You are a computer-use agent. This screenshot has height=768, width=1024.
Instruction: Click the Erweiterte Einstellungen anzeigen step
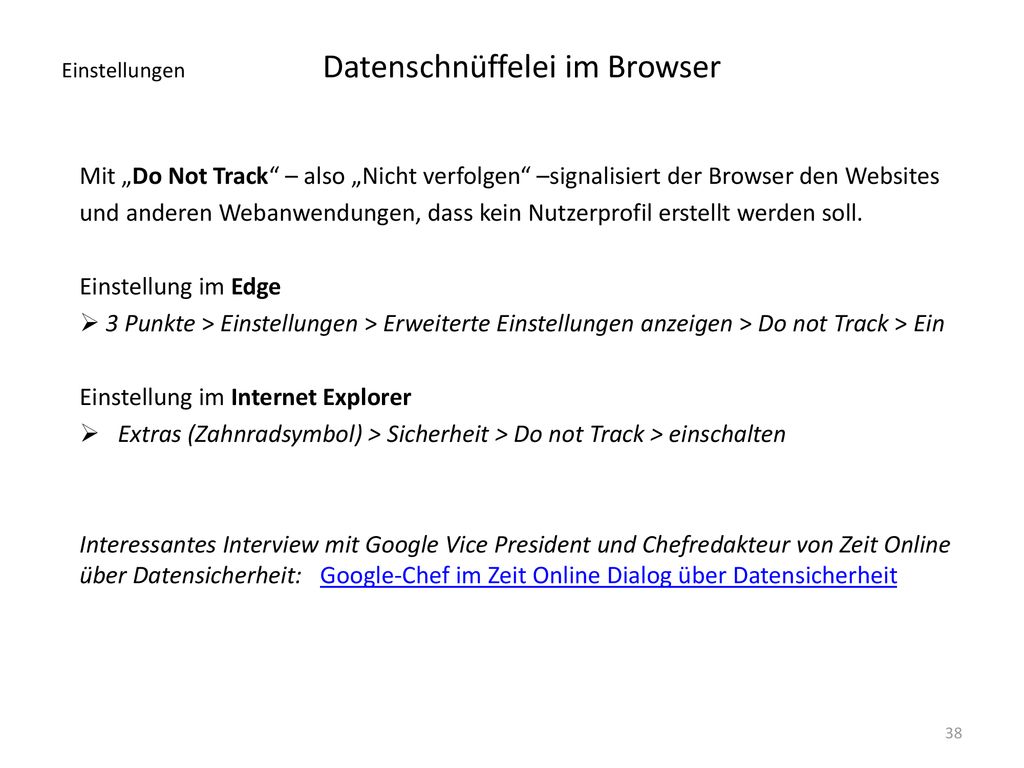click(558, 323)
